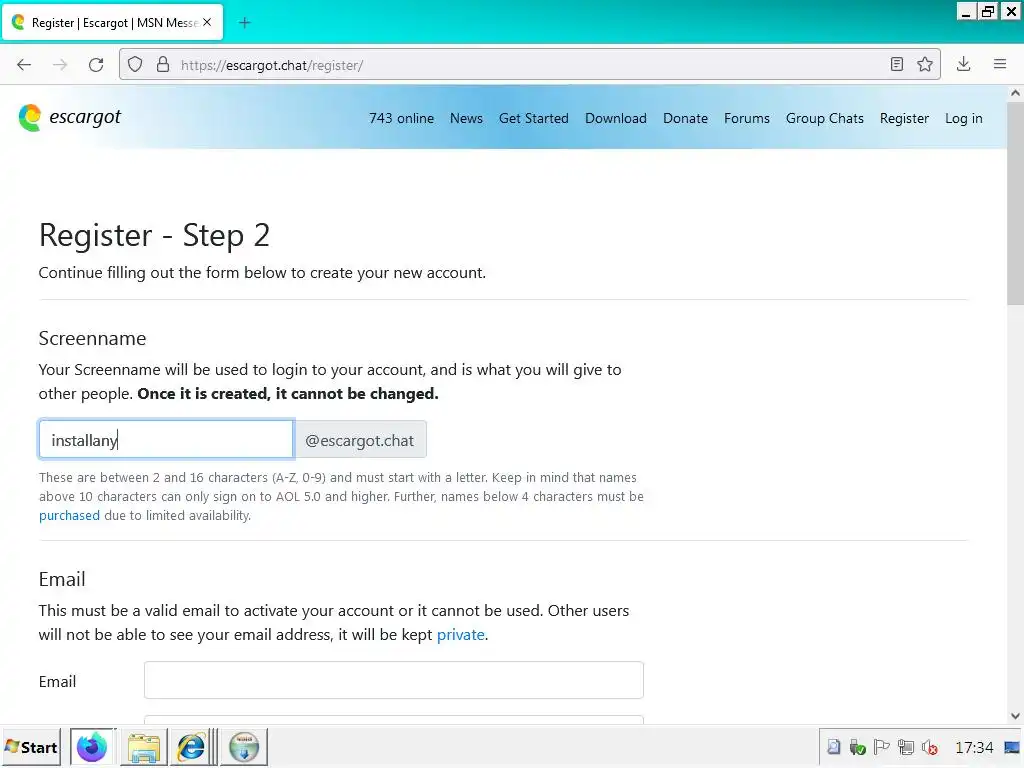This screenshot has width=1024, height=768.
Task: Click the browser Forward arrow
Action: tap(60, 65)
